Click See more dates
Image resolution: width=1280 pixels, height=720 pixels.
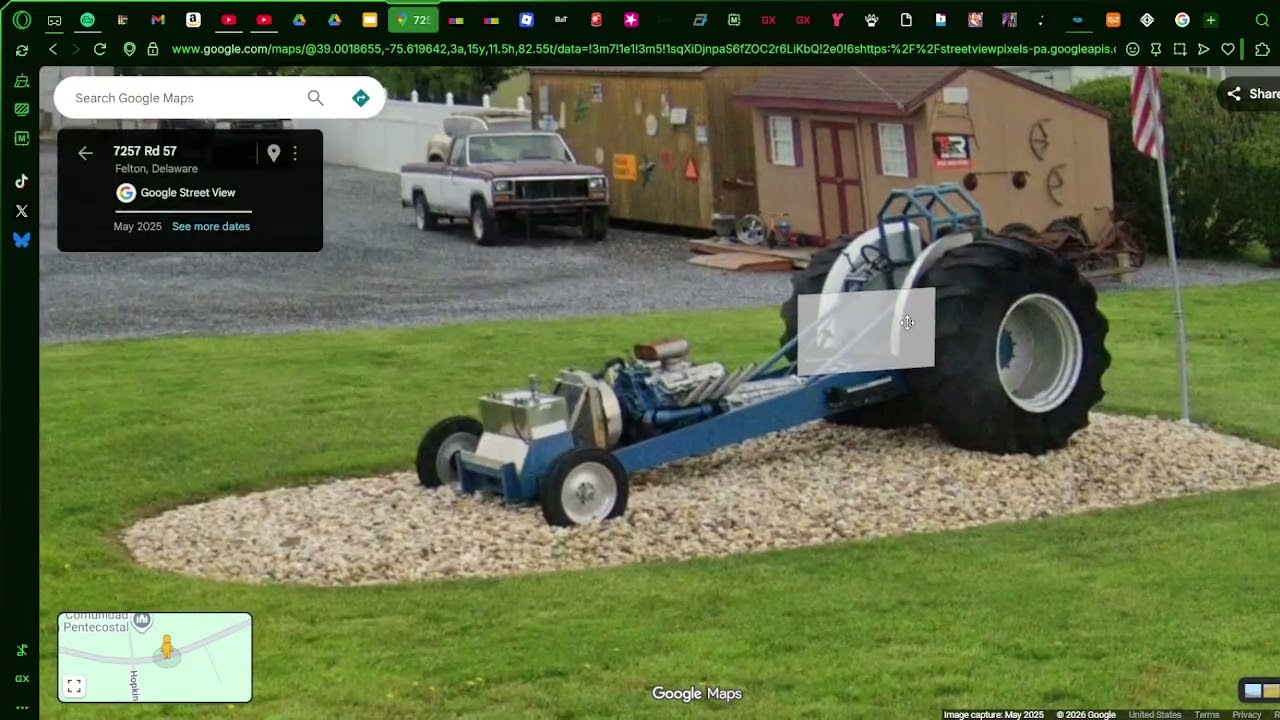click(x=211, y=227)
